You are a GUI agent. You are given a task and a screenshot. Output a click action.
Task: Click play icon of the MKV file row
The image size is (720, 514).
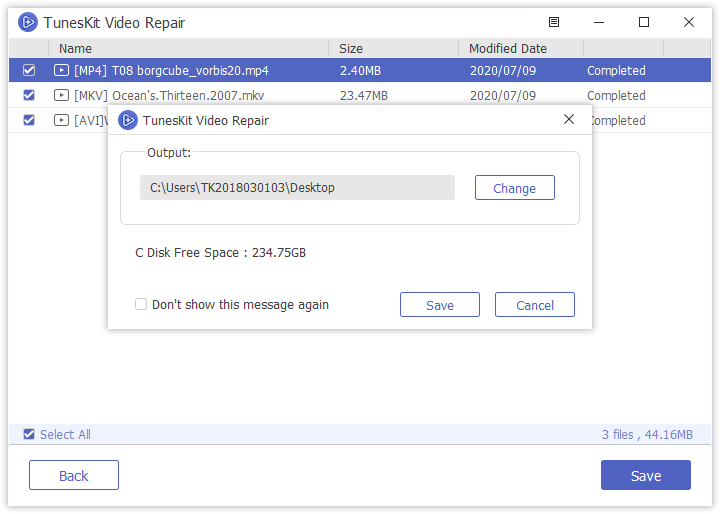[61, 95]
